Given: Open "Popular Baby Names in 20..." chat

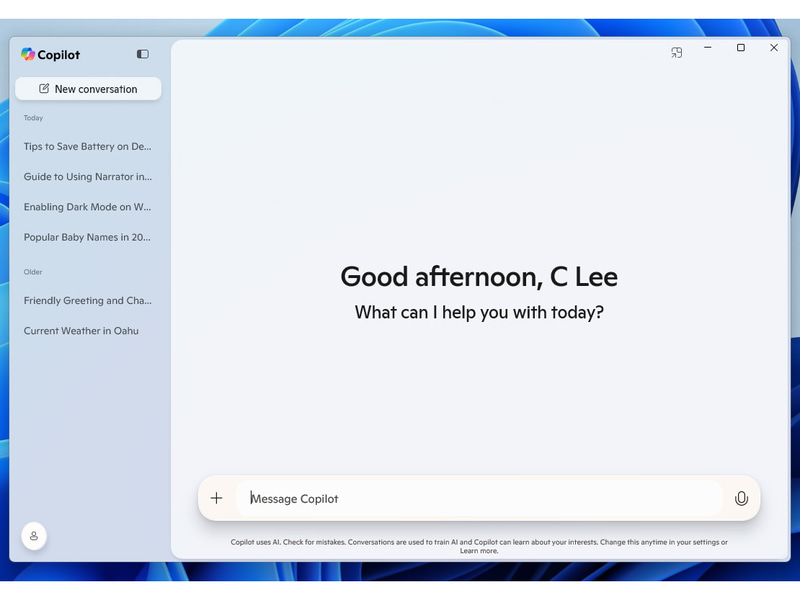Looking at the screenshot, I should pos(87,237).
